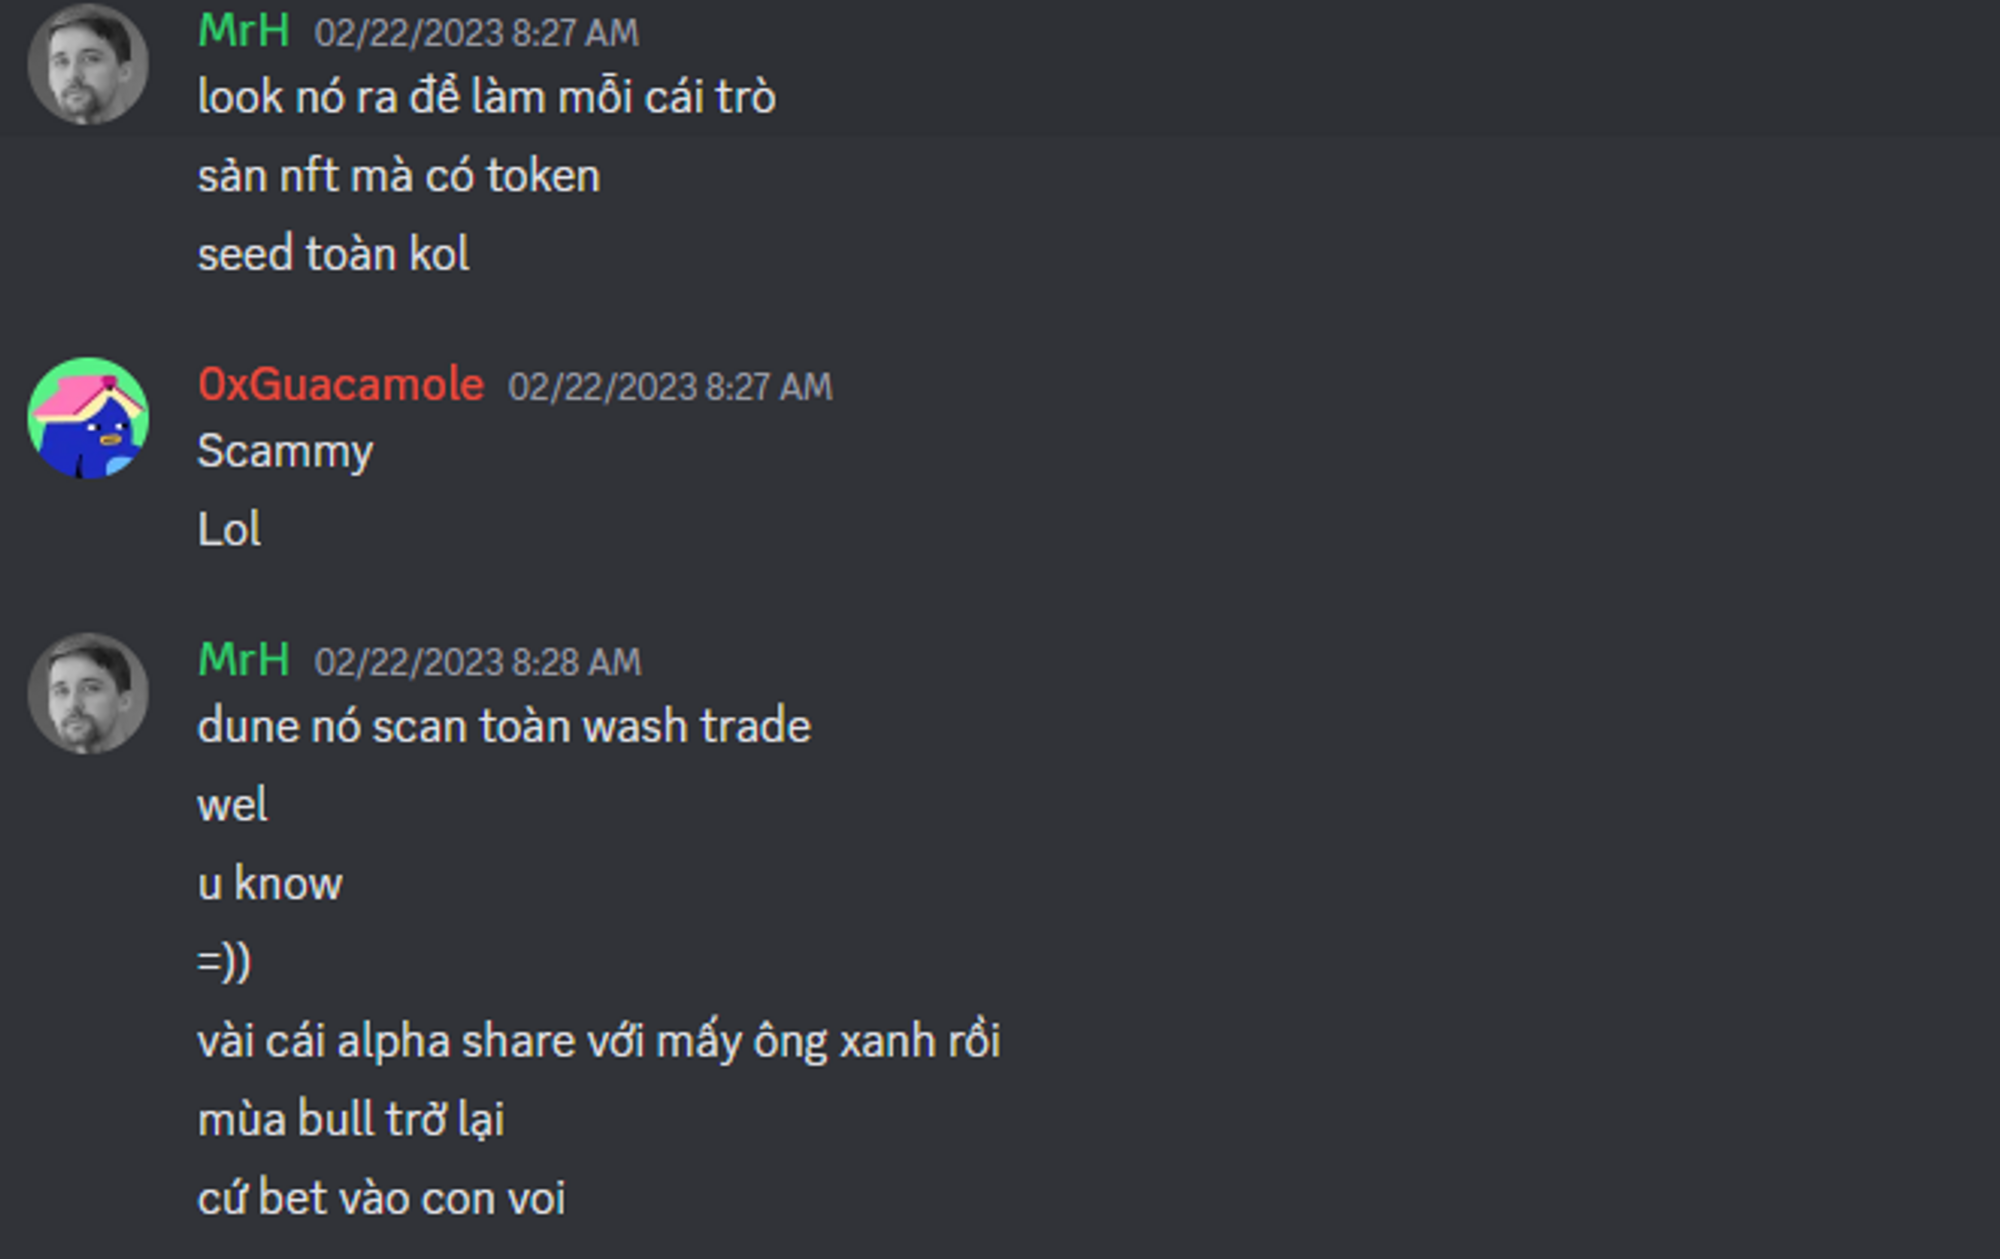
Task: Select the 'Lol' message
Action: pyautogui.click(x=229, y=530)
